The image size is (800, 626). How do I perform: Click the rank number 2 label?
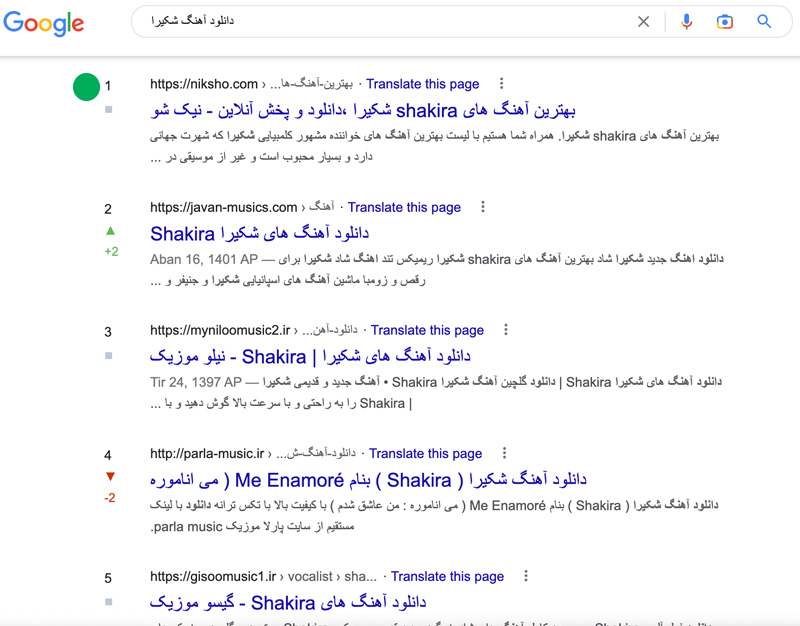tap(108, 209)
